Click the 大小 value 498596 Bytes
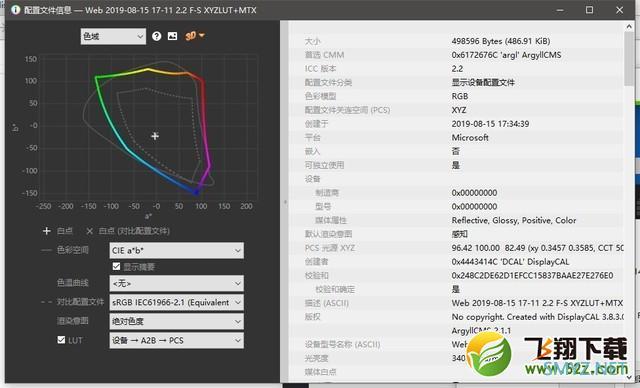This screenshot has height=388, width=640. [501, 41]
